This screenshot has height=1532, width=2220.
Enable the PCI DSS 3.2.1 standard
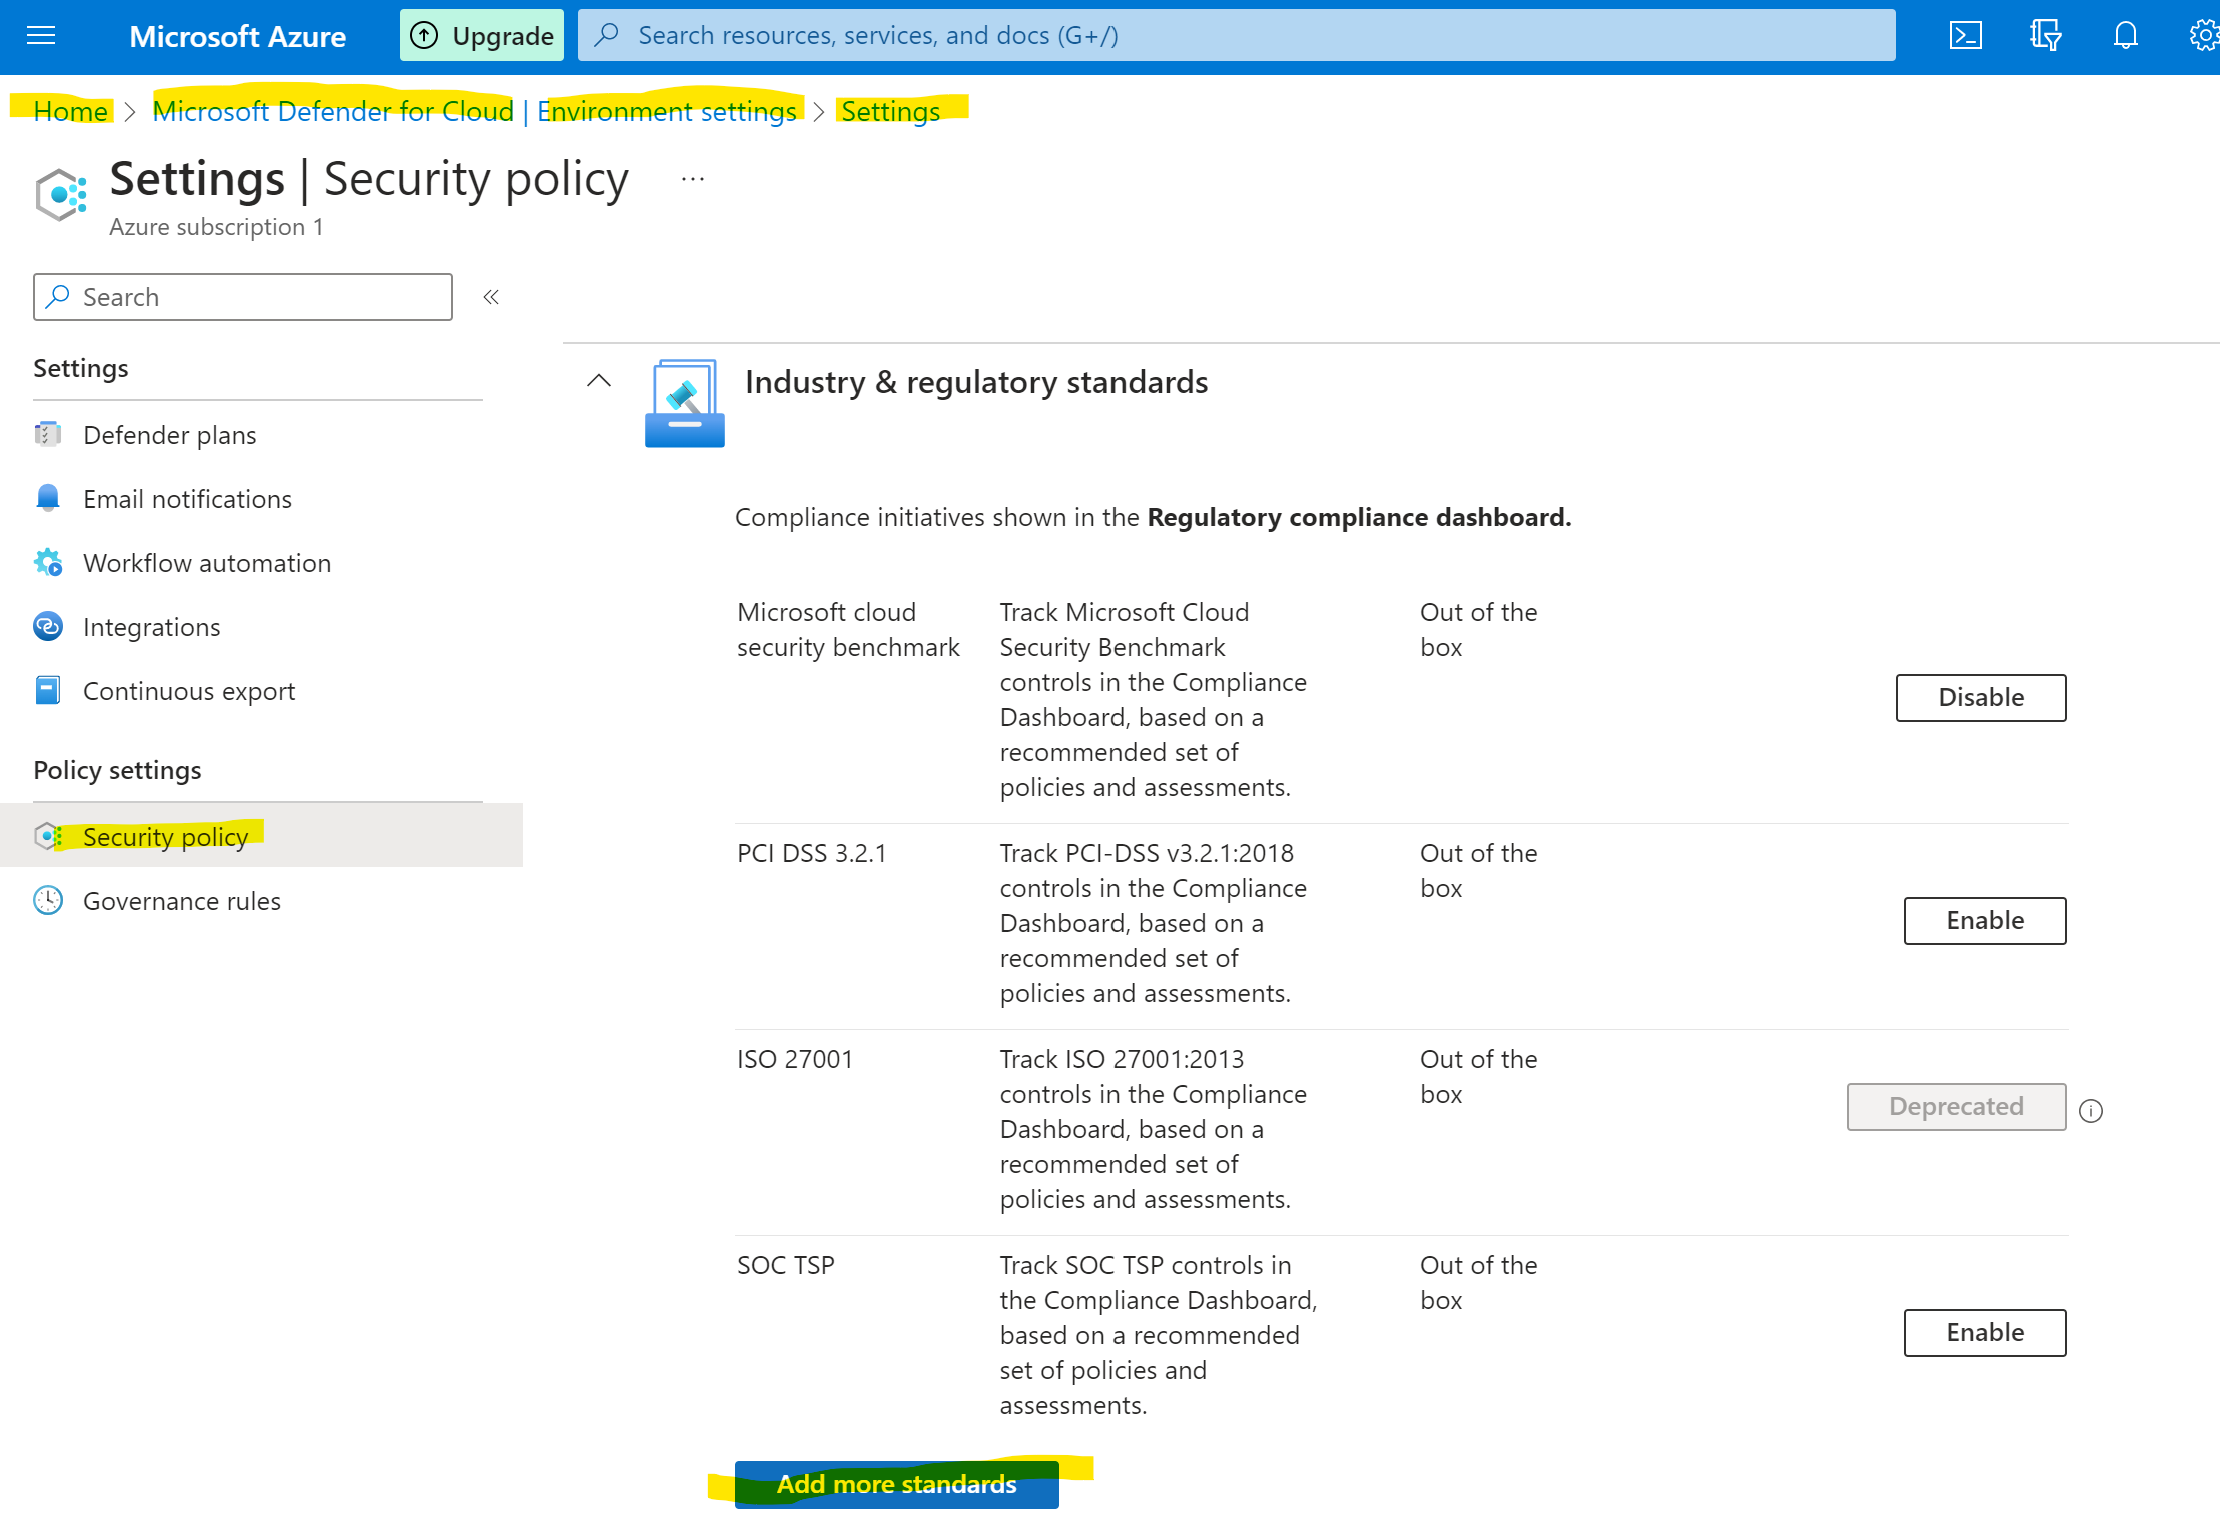tap(1984, 920)
